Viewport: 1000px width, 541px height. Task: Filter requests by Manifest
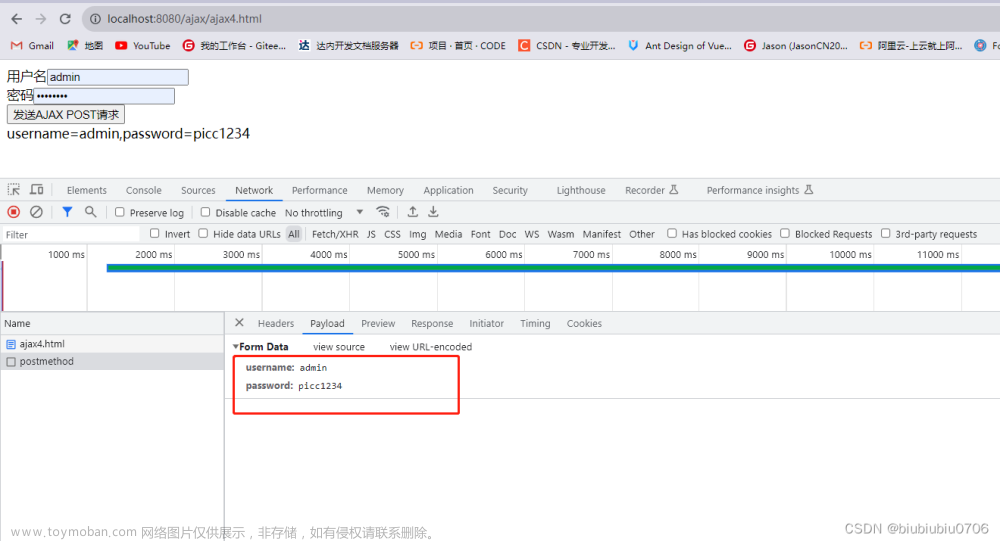coord(601,234)
